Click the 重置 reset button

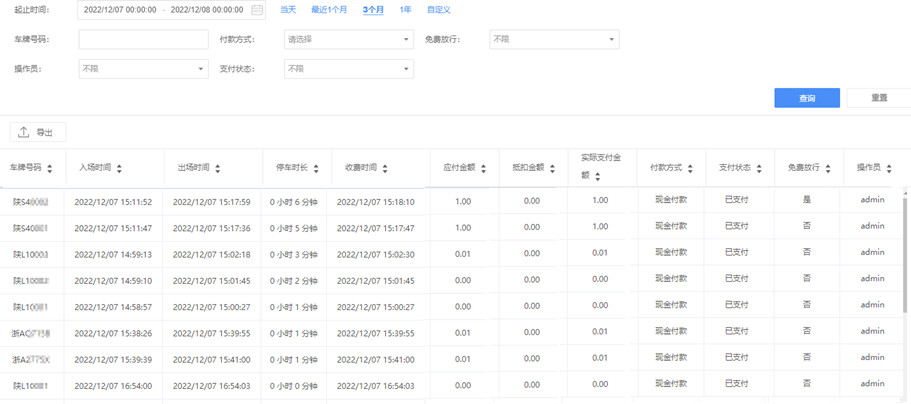point(879,98)
